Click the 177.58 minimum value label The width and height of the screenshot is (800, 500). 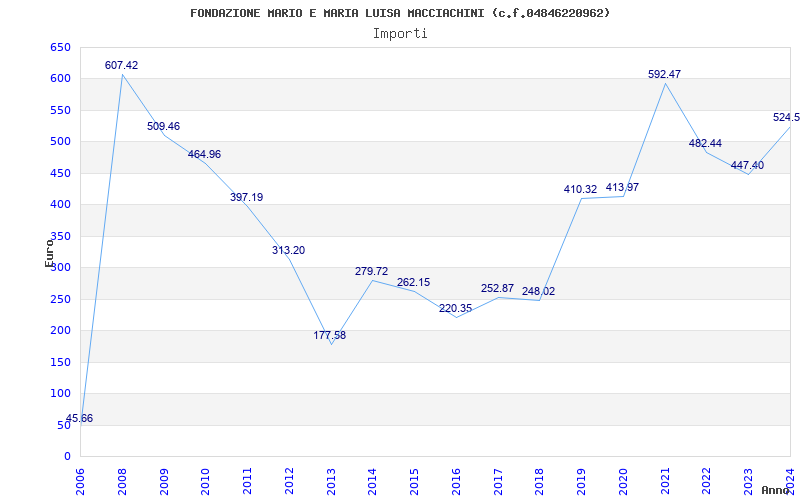pyautogui.click(x=330, y=336)
